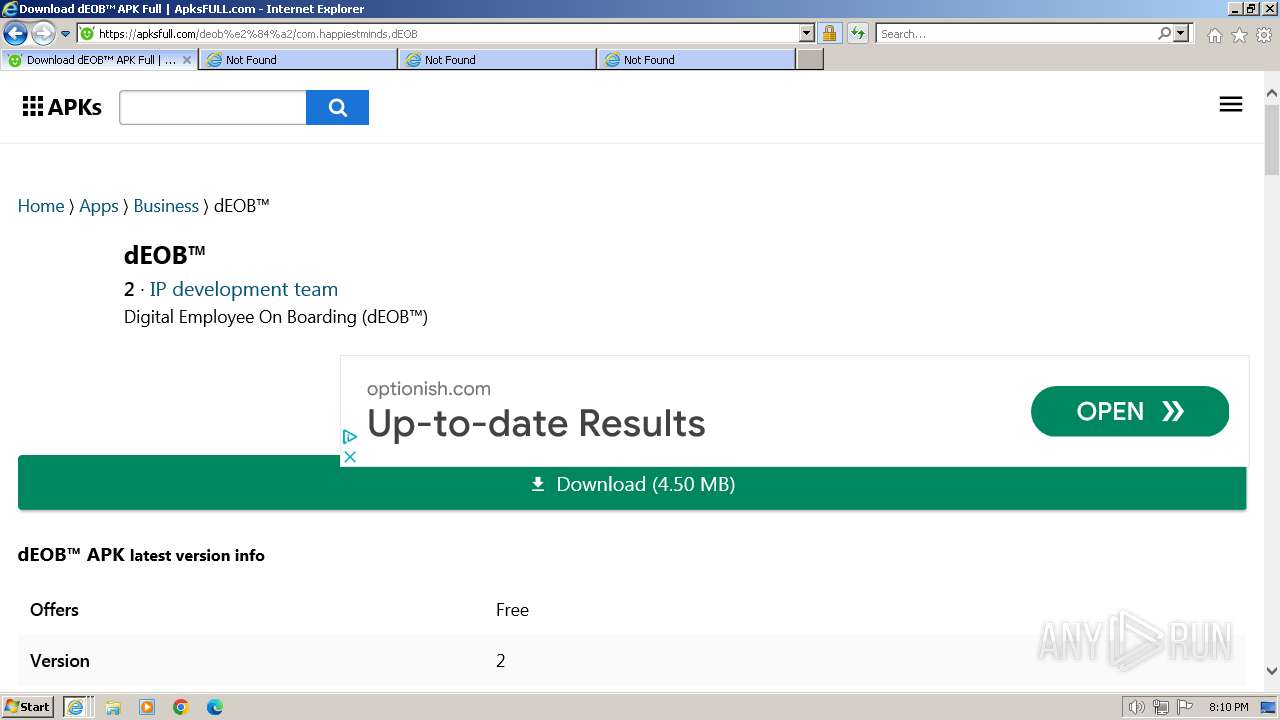Click the security lock icon

[829, 33]
